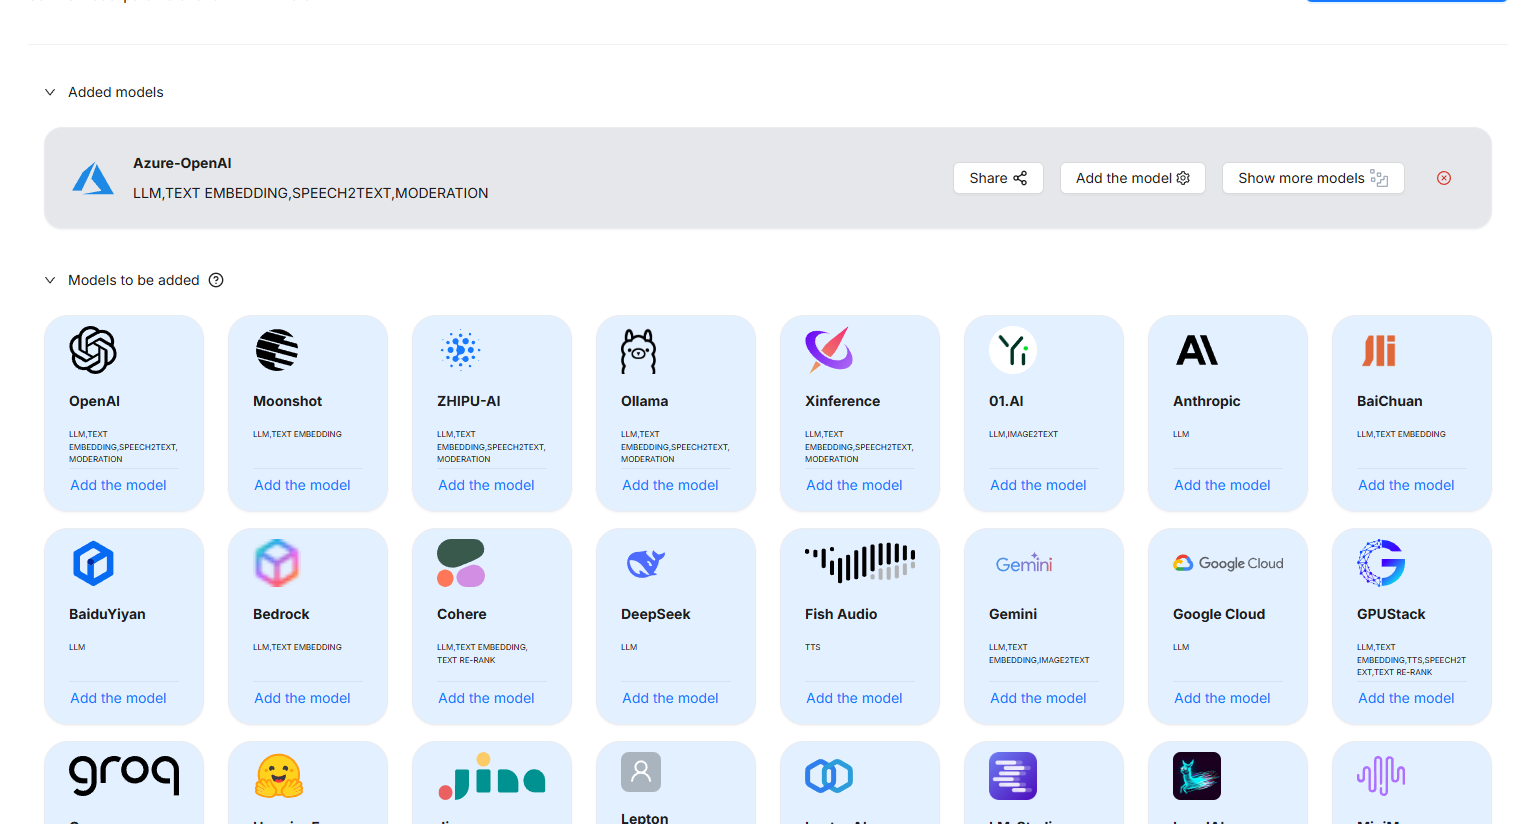This screenshot has height=824, width=1521.
Task: Click the blue interlocking hexagons logo
Action: [x=829, y=776]
